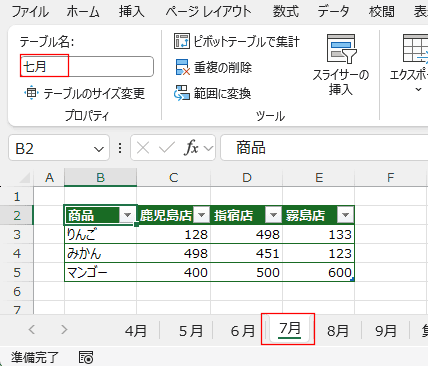This screenshot has width=428, height=366.
Task: Click the Insert Slicer icon
Action: point(341,49)
